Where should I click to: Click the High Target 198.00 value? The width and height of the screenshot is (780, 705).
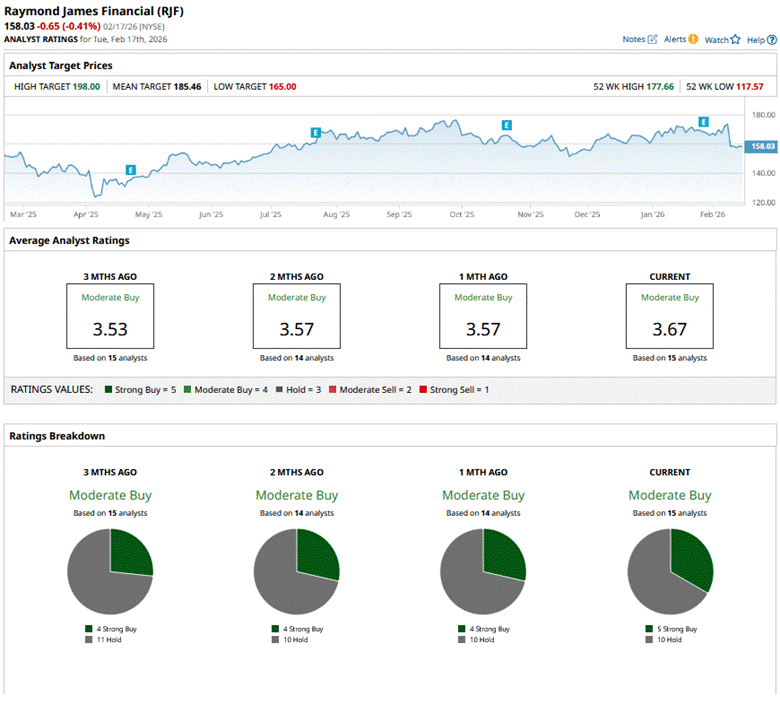pos(84,87)
